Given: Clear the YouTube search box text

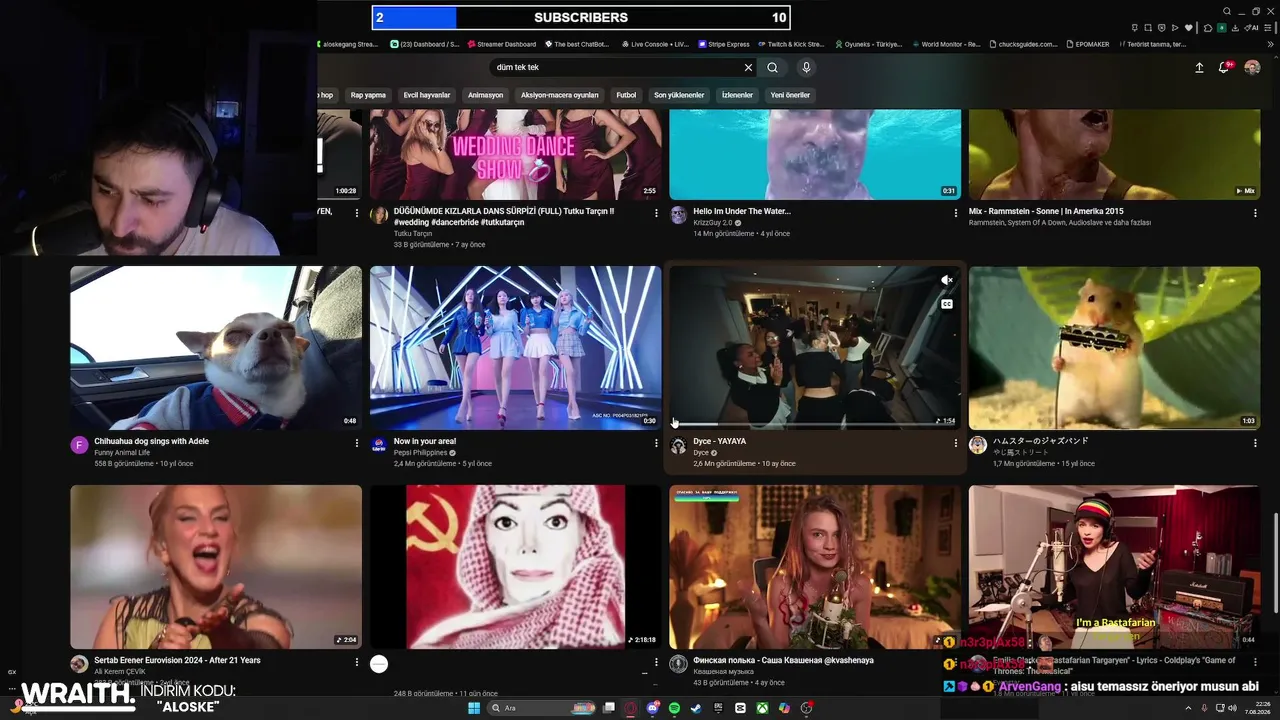Looking at the screenshot, I should (748, 68).
